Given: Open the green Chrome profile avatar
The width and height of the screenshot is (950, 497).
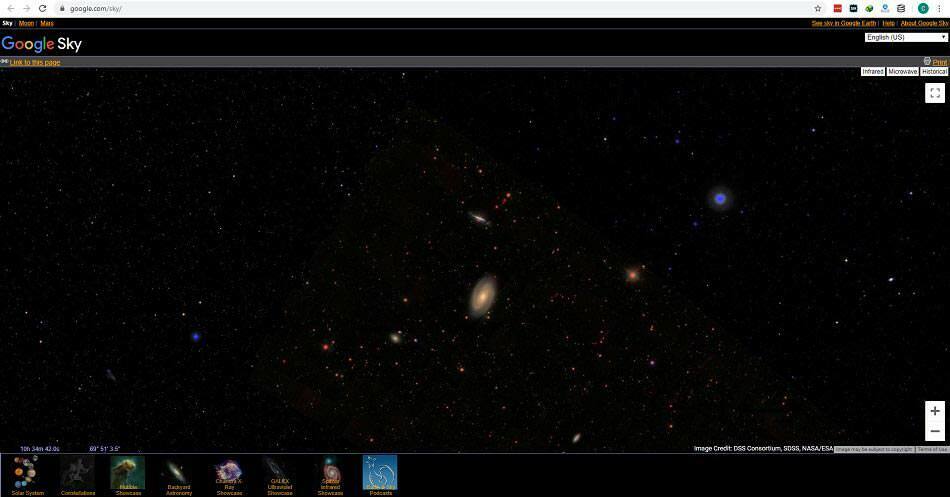Looking at the screenshot, I should [923, 8].
